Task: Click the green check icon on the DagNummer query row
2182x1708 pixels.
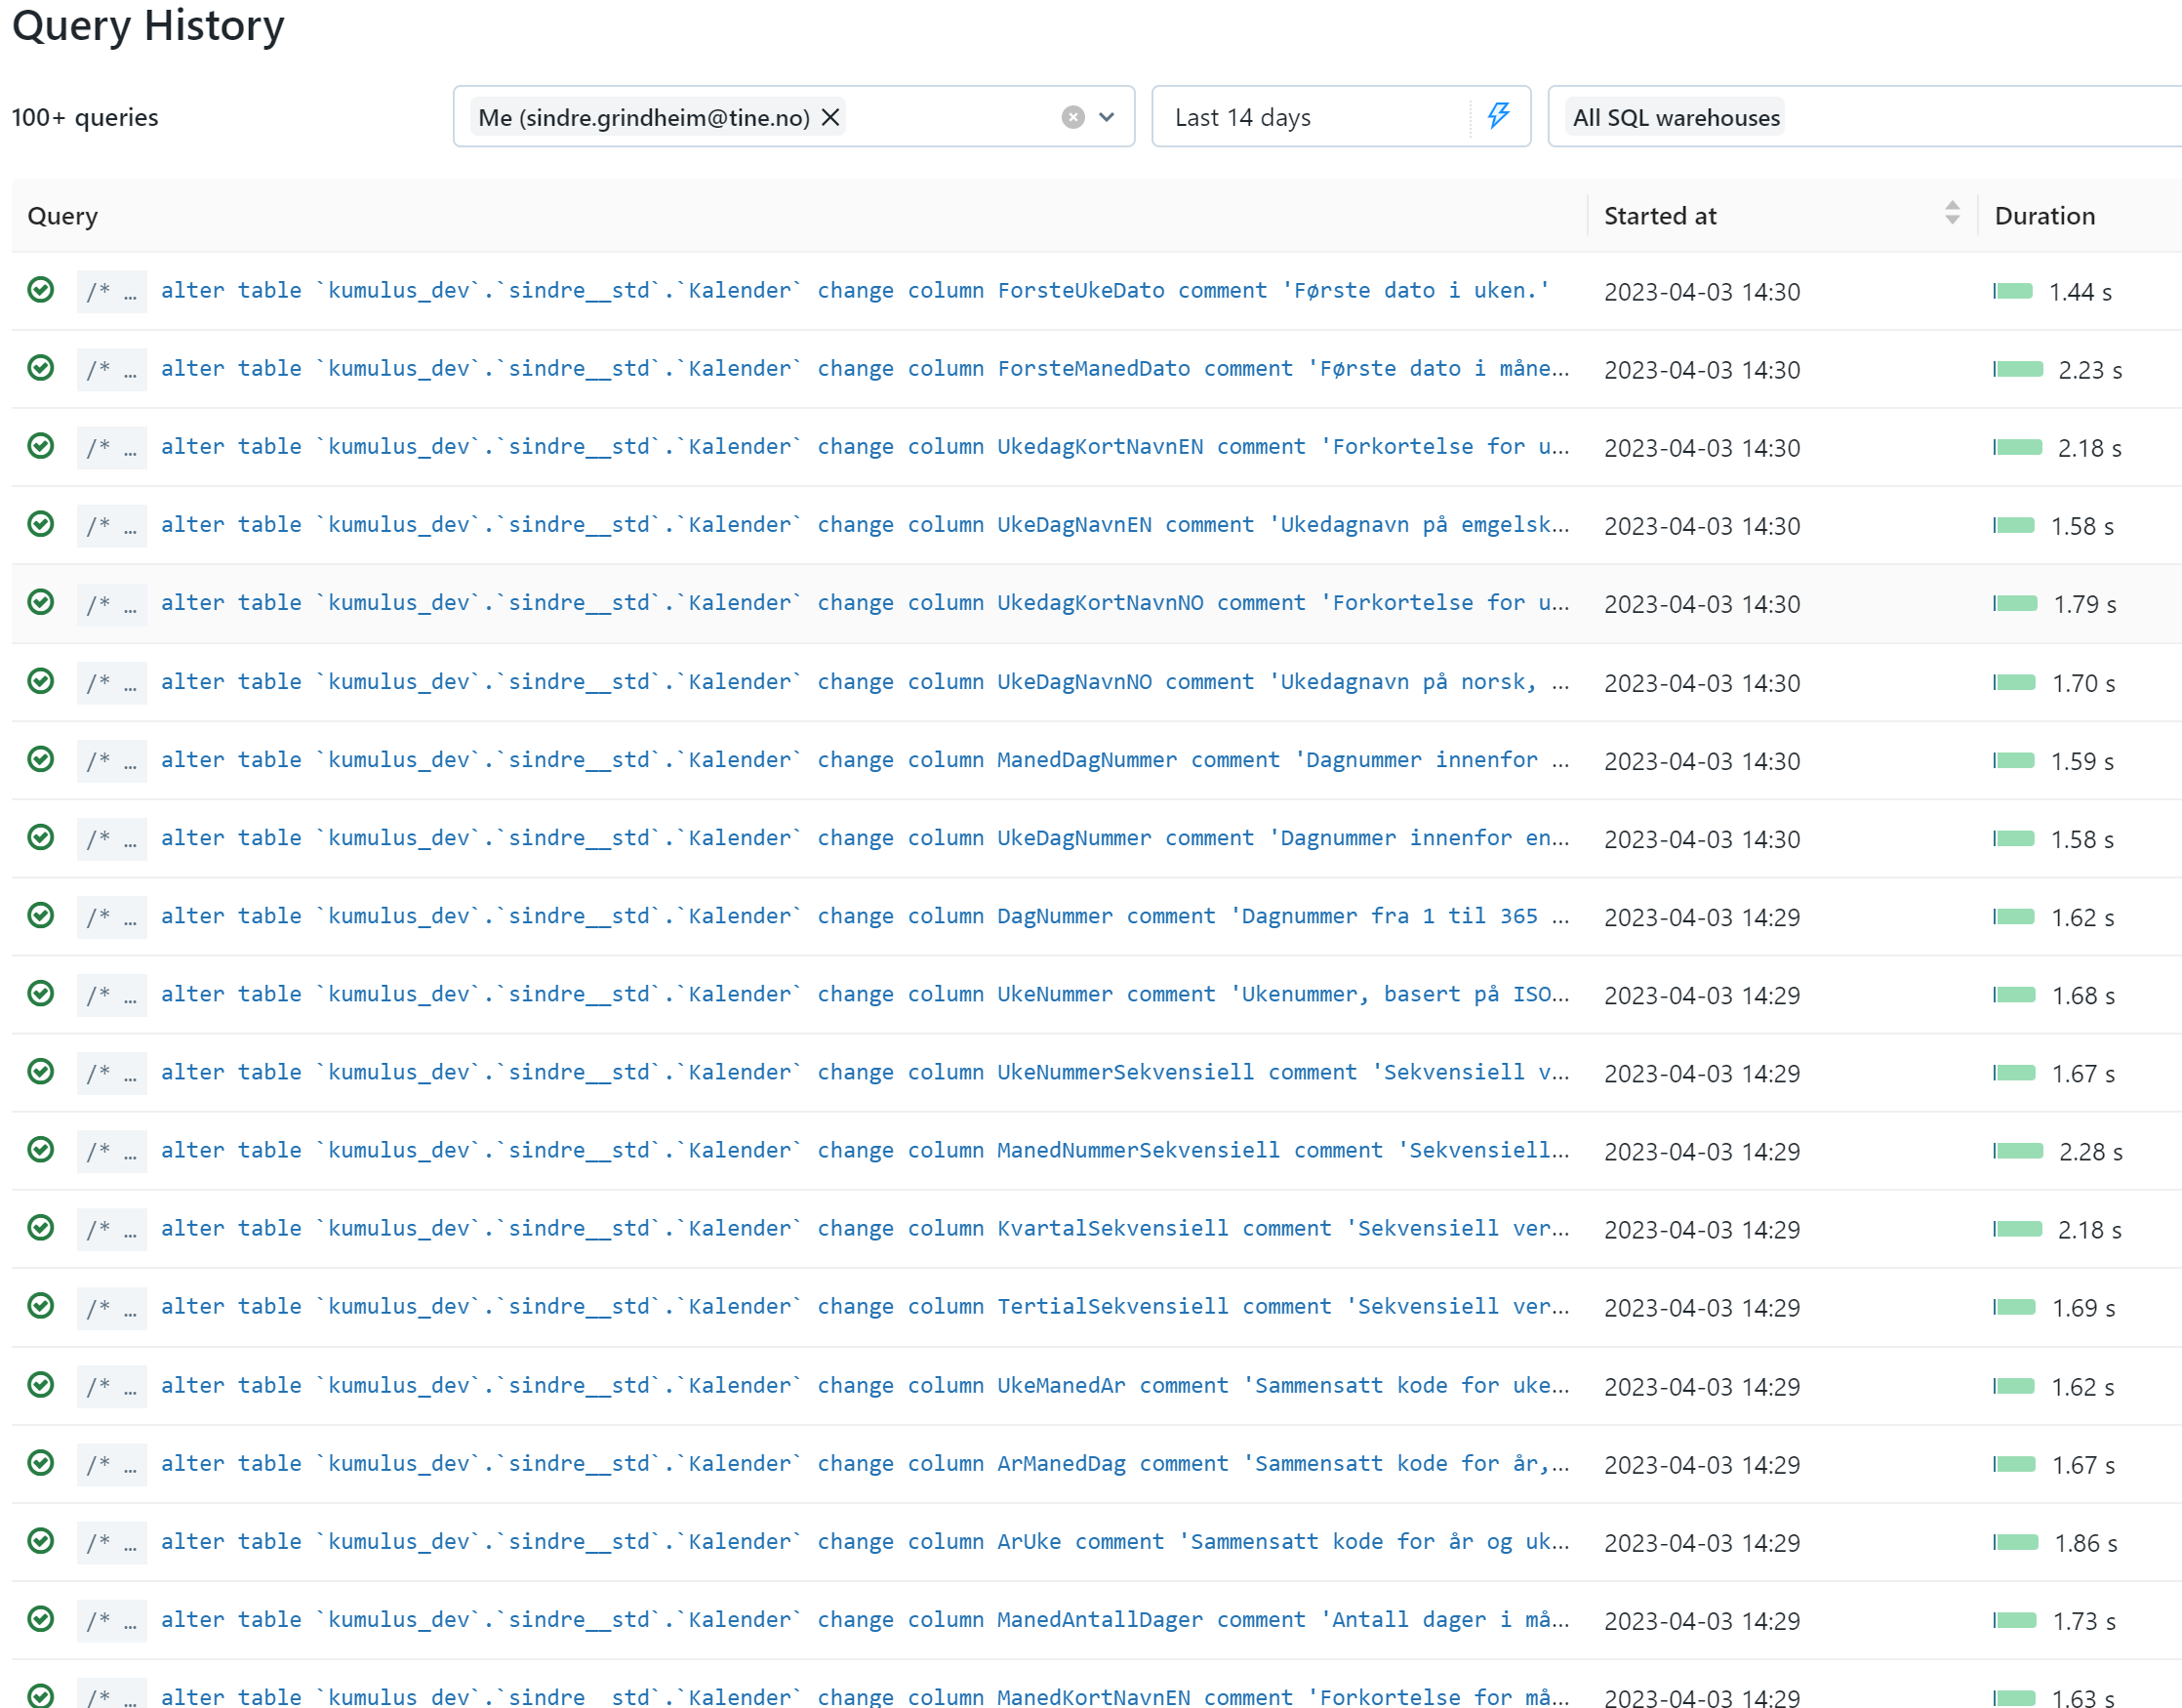Action: coord(40,916)
